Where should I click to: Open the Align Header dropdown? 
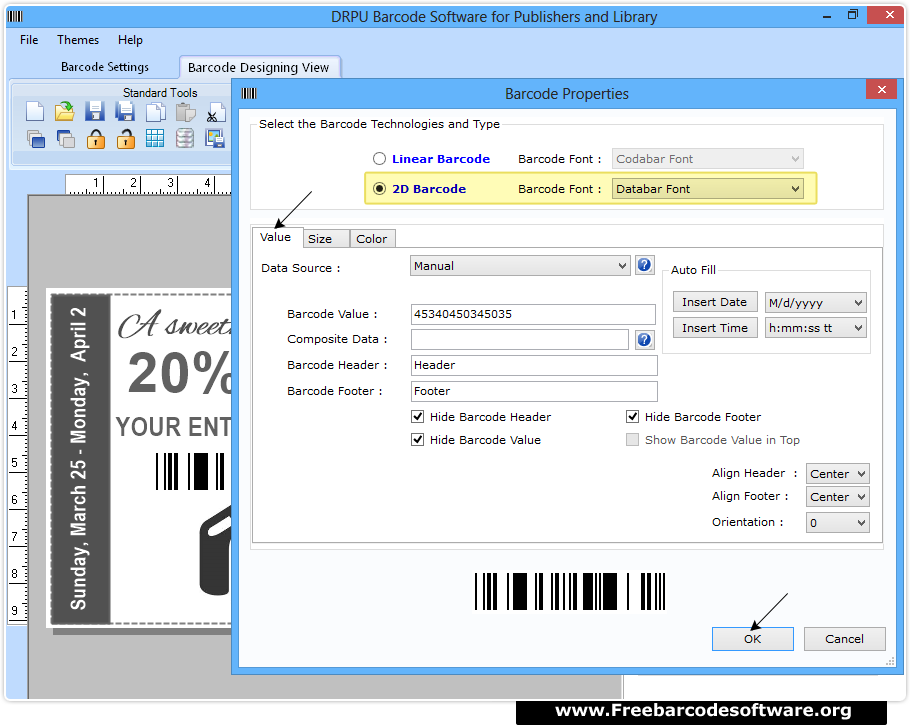pyautogui.click(x=837, y=474)
